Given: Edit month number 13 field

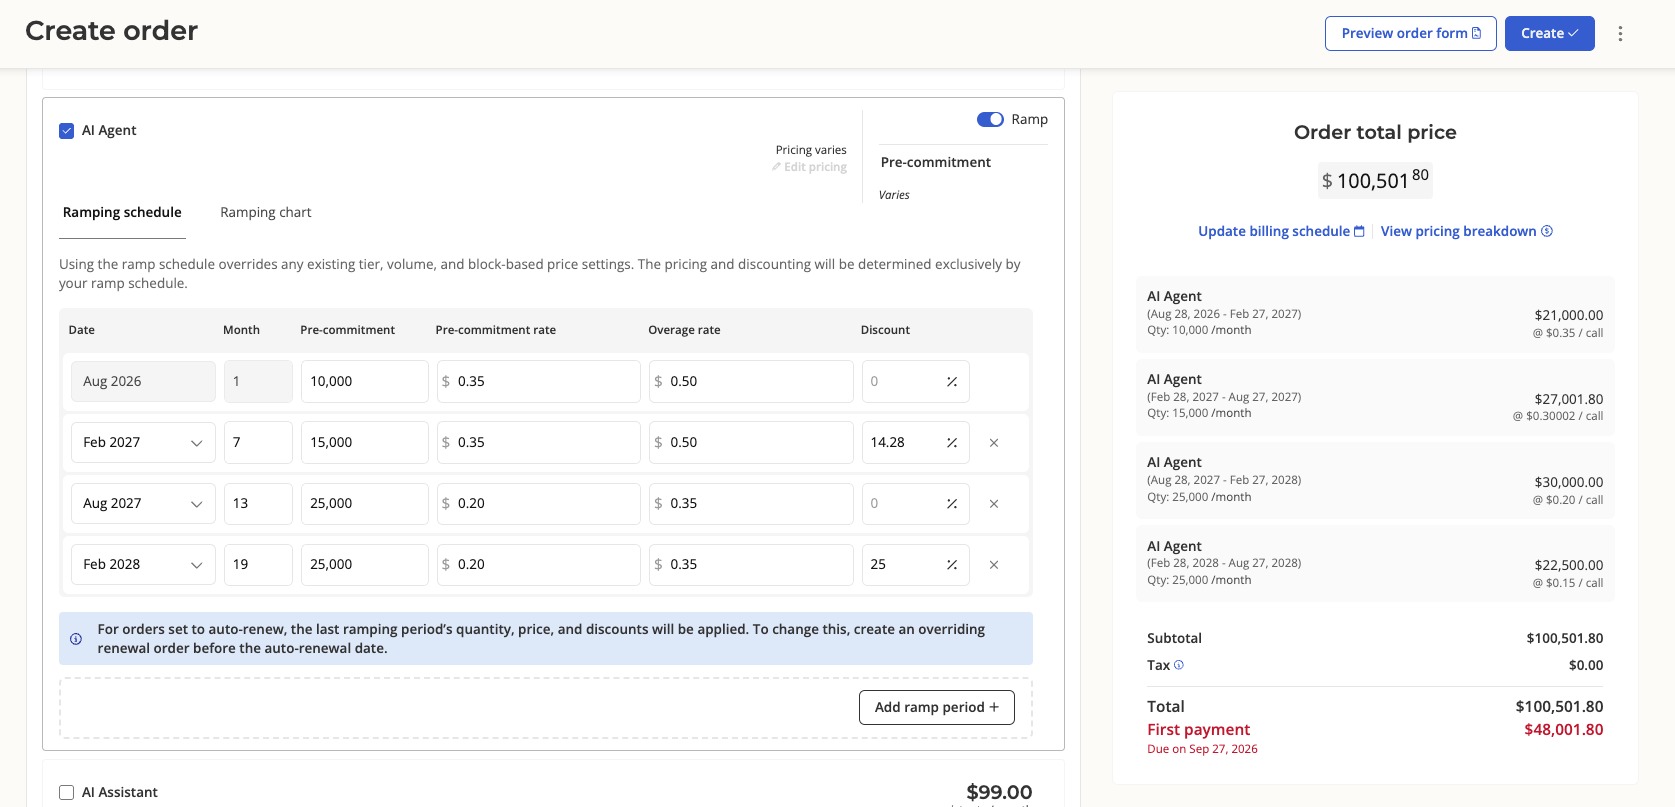Looking at the screenshot, I should [x=258, y=503].
